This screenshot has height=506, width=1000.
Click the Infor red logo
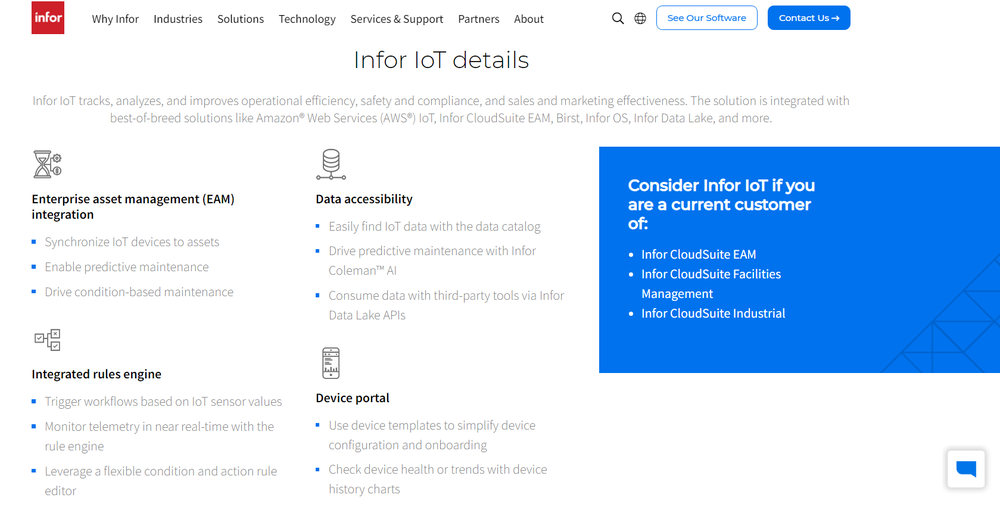tap(48, 18)
